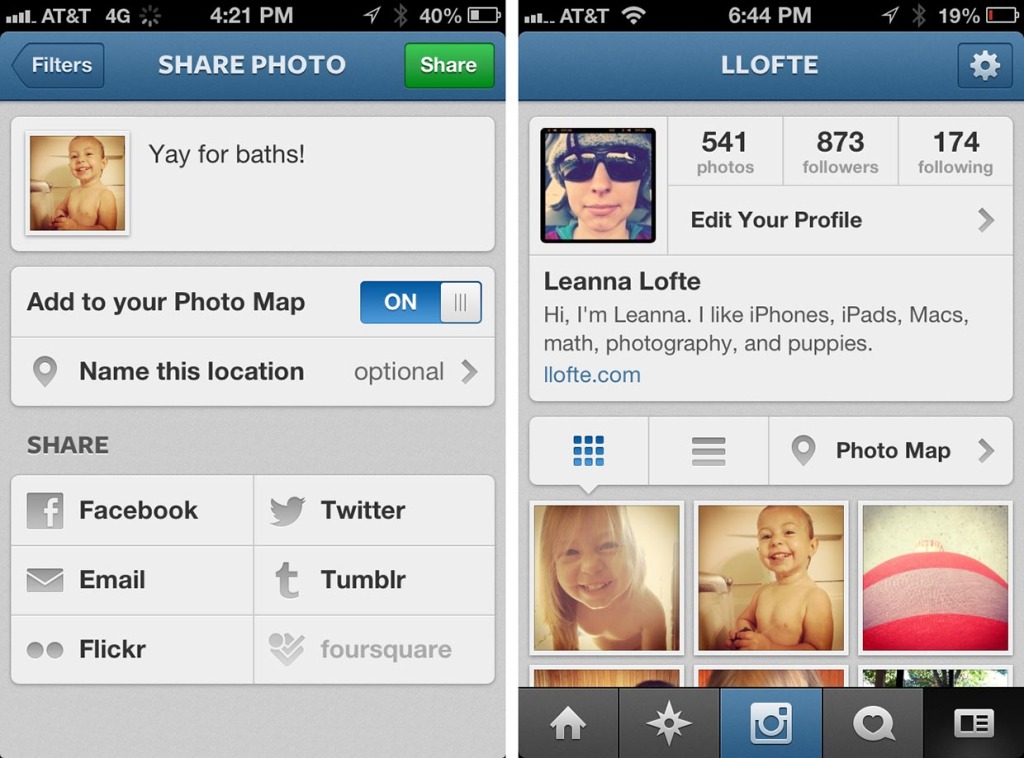Go to the Home feed tab icon

(568, 723)
